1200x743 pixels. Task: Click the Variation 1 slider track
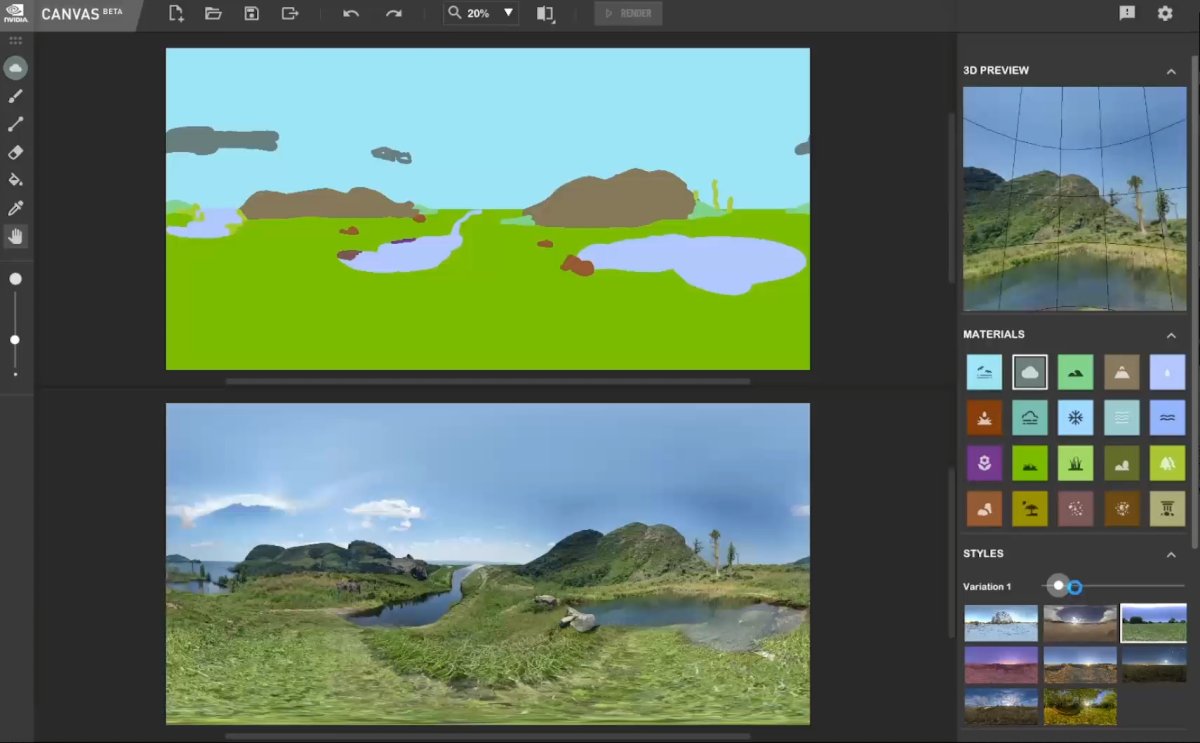tap(1130, 586)
